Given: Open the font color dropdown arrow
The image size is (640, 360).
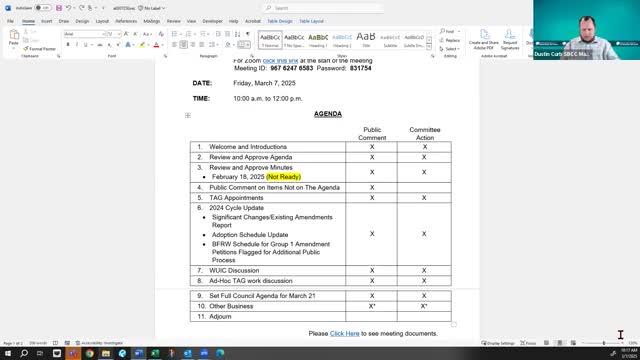Looking at the screenshot, I should coord(162,45).
